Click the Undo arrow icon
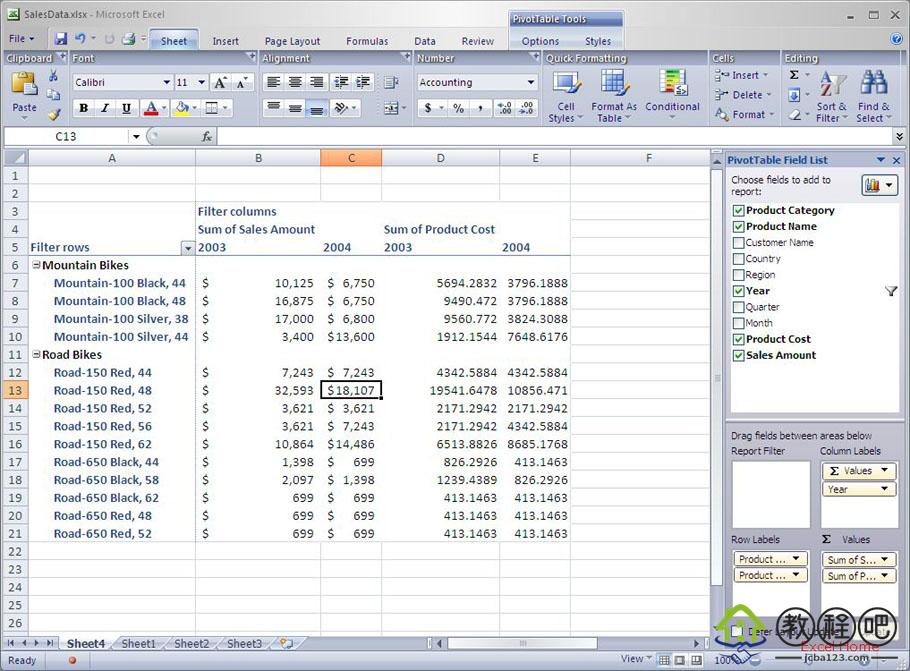910x671 pixels. pos(80,39)
